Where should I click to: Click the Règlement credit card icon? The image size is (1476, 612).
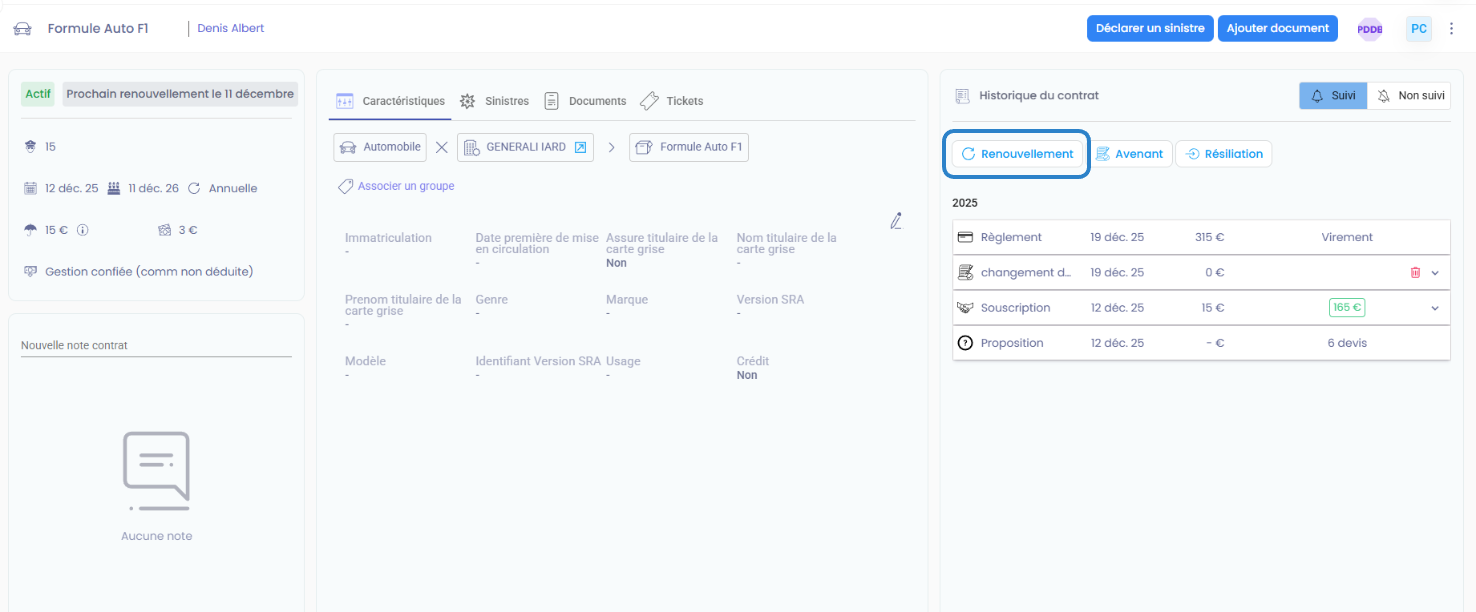click(965, 238)
